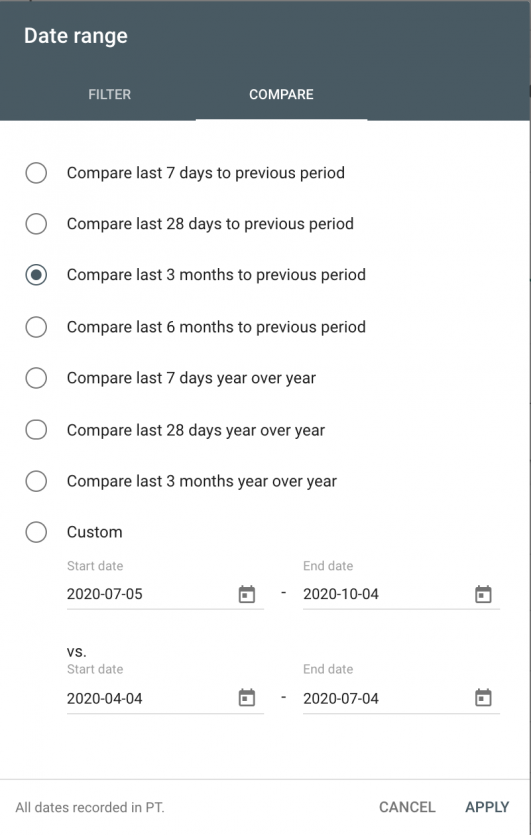The height and width of the screenshot is (835, 531).
Task: Open calendar icon for vs. end date
Action: 483,698
